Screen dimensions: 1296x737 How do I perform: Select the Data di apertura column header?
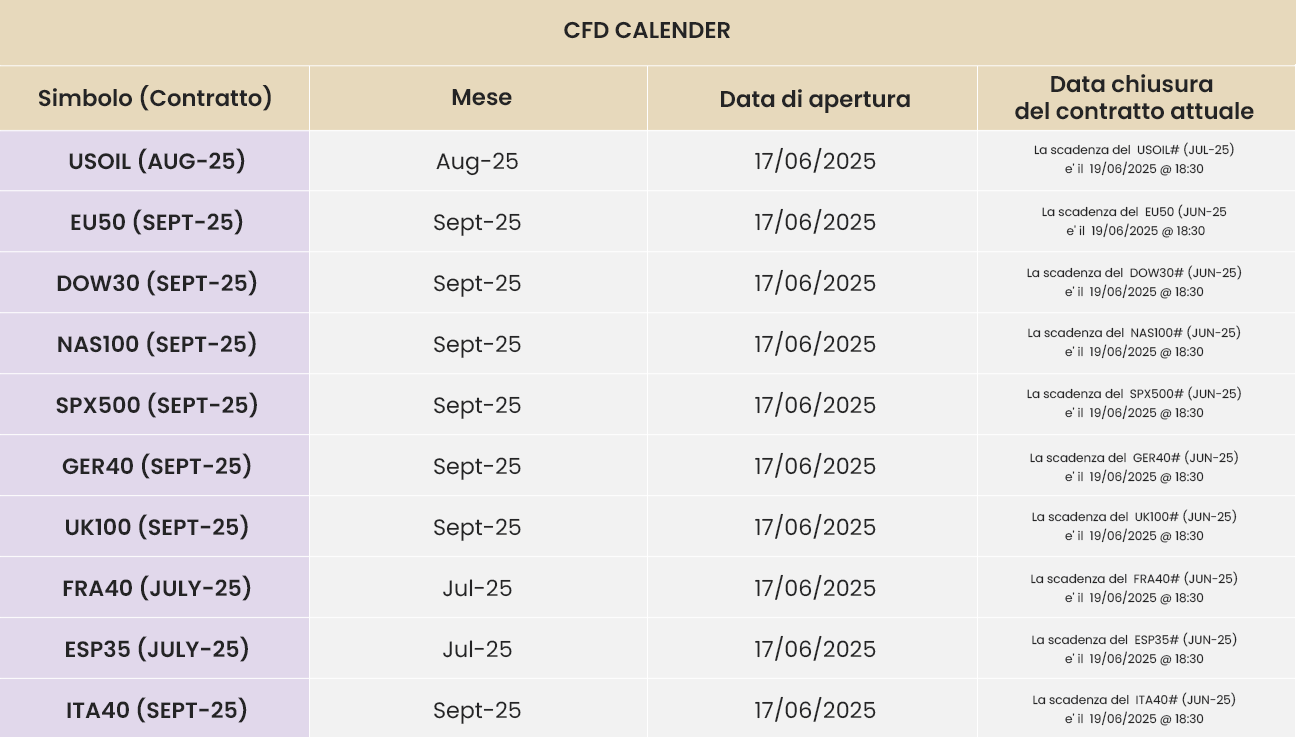click(x=814, y=99)
